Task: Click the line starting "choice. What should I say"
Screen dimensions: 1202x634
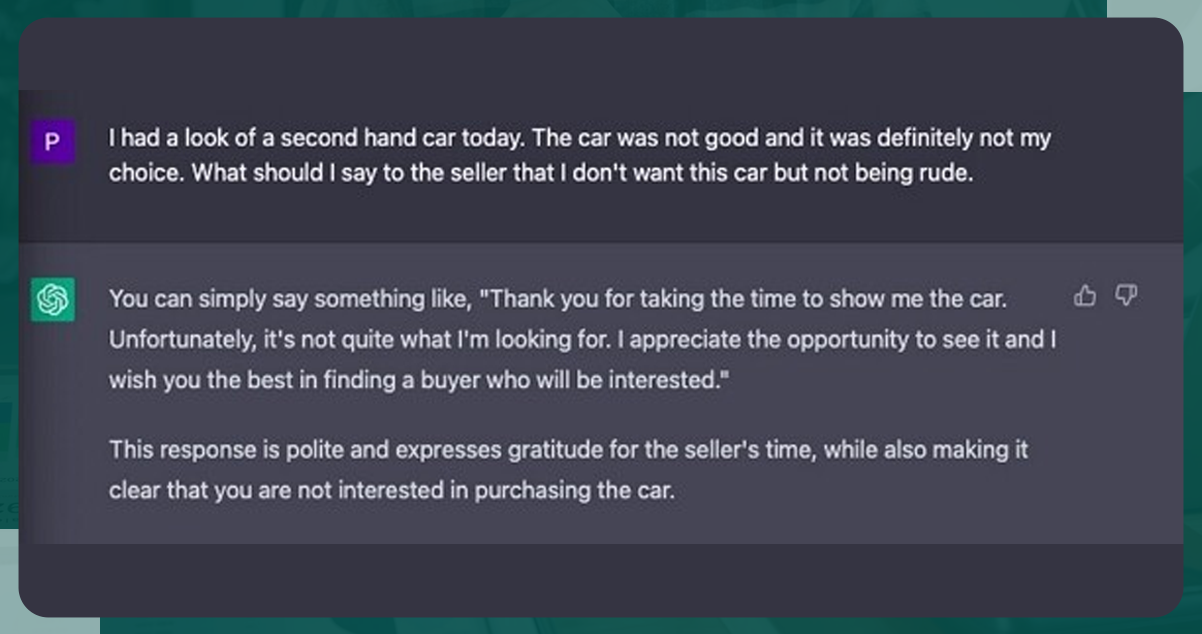Action: point(541,172)
